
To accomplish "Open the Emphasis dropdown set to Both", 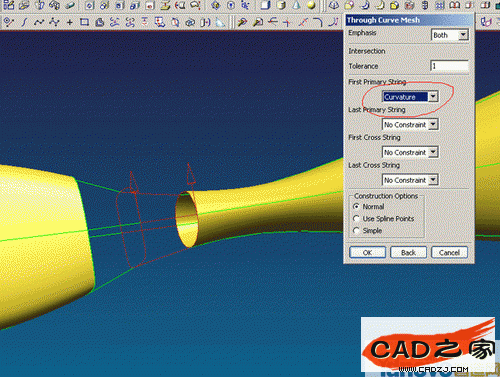I will point(450,35).
